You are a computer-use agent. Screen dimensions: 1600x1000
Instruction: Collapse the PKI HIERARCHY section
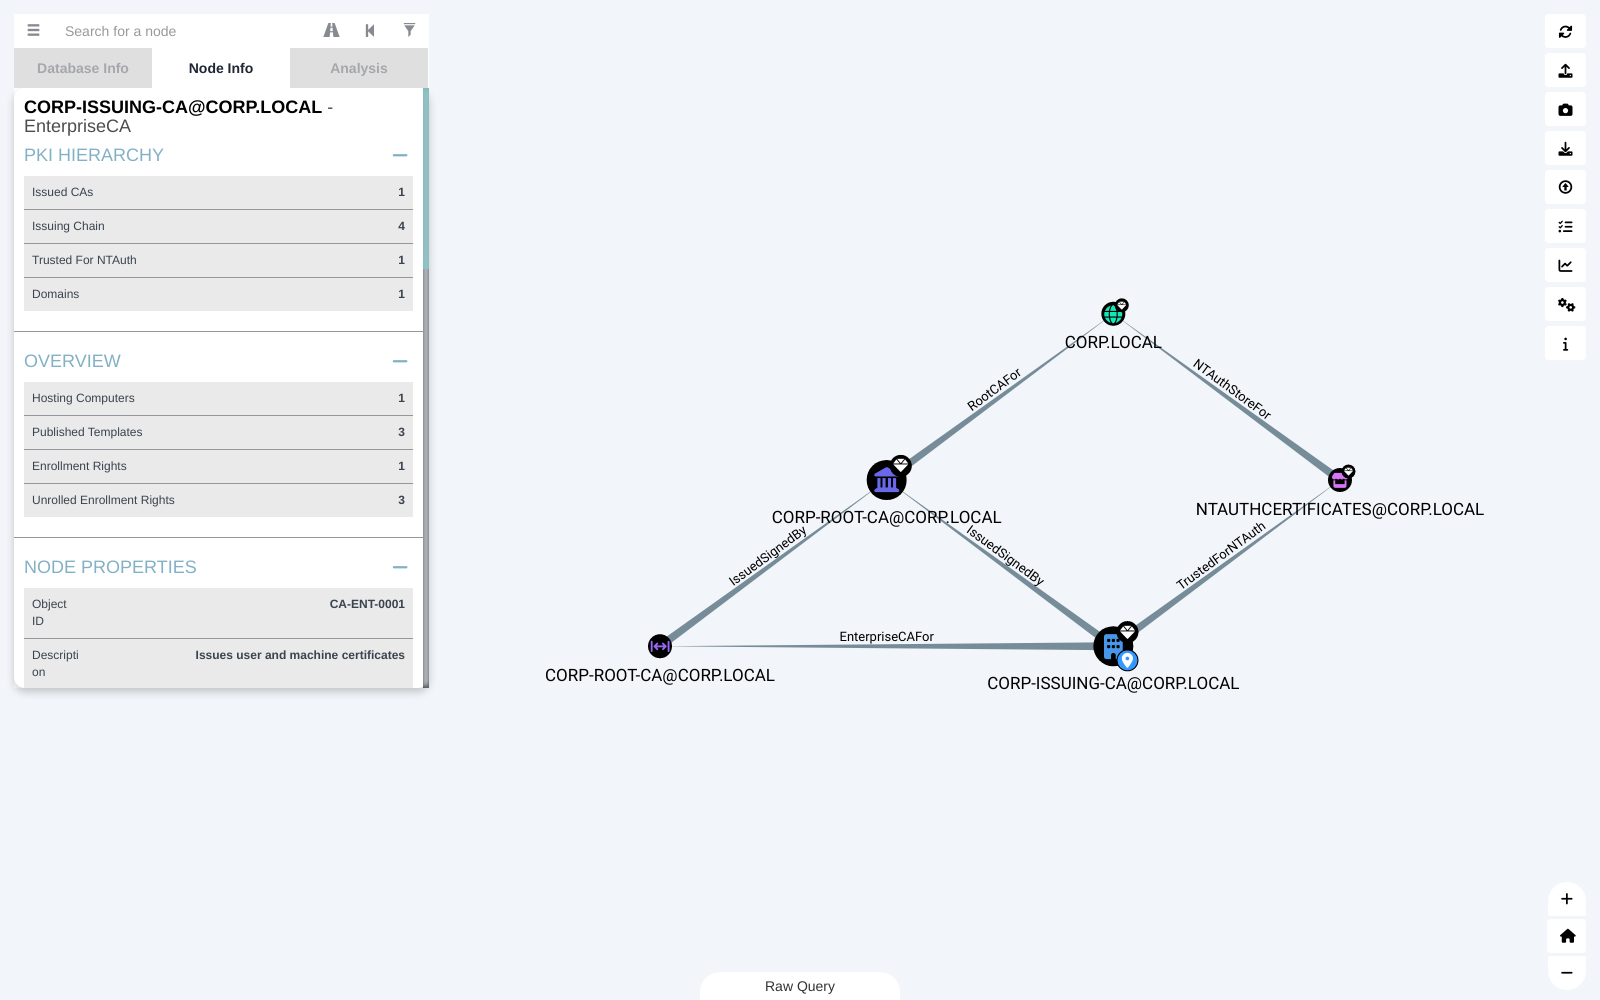click(x=400, y=155)
